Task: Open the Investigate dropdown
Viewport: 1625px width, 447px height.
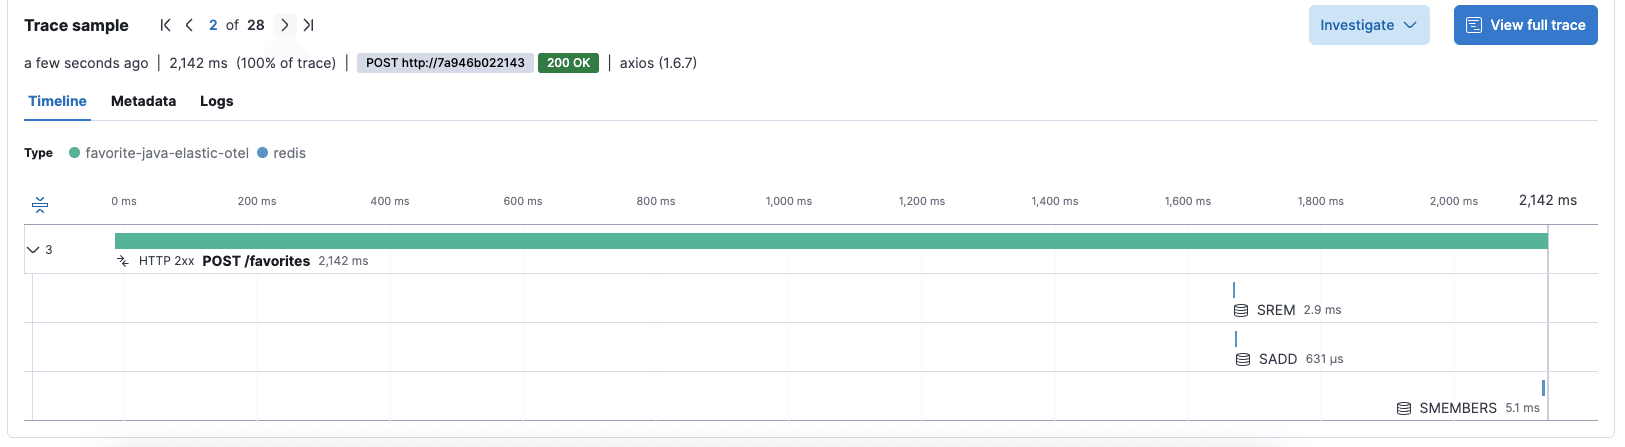Action: pyautogui.click(x=1368, y=25)
